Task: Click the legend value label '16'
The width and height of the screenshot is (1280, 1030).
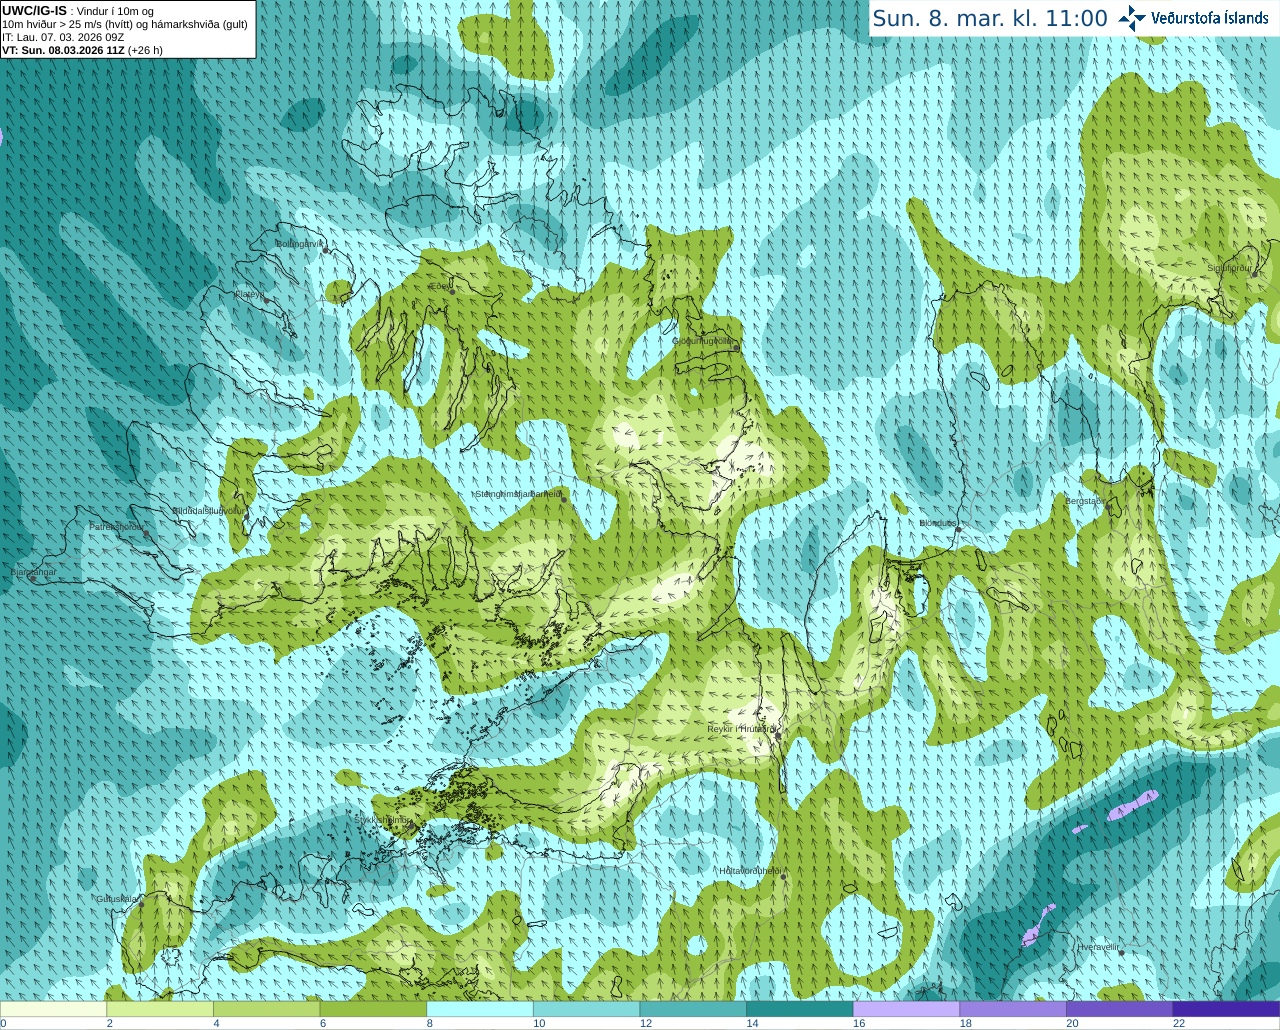Action: pyautogui.click(x=859, y=1023)
